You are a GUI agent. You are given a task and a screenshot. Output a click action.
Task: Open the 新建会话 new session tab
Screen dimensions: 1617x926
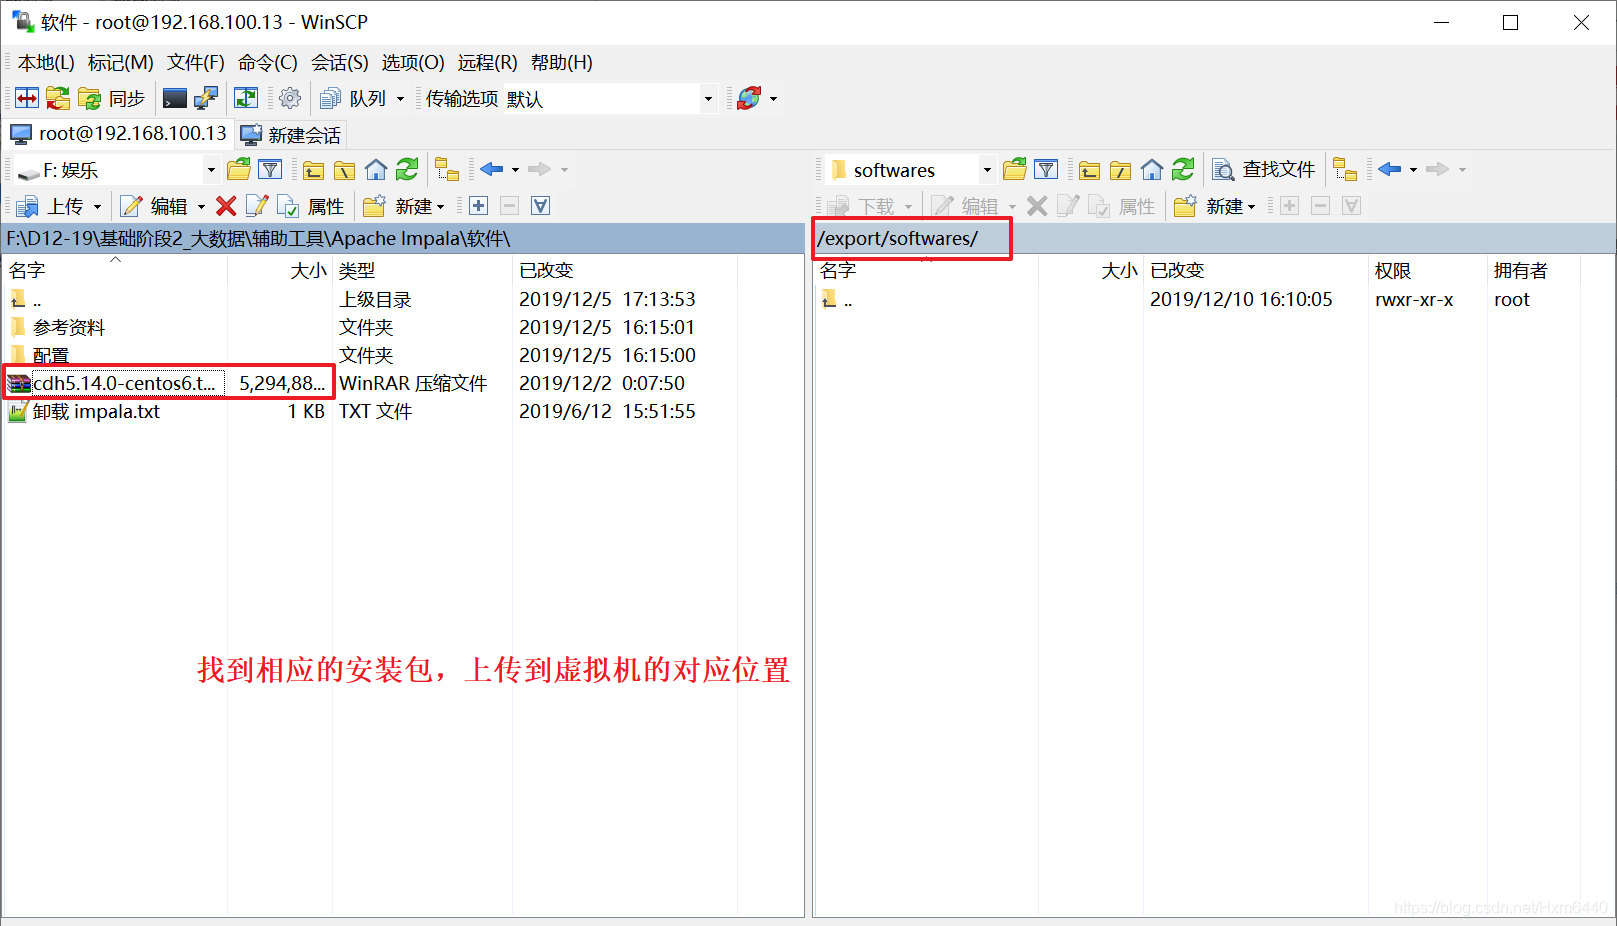291,134
